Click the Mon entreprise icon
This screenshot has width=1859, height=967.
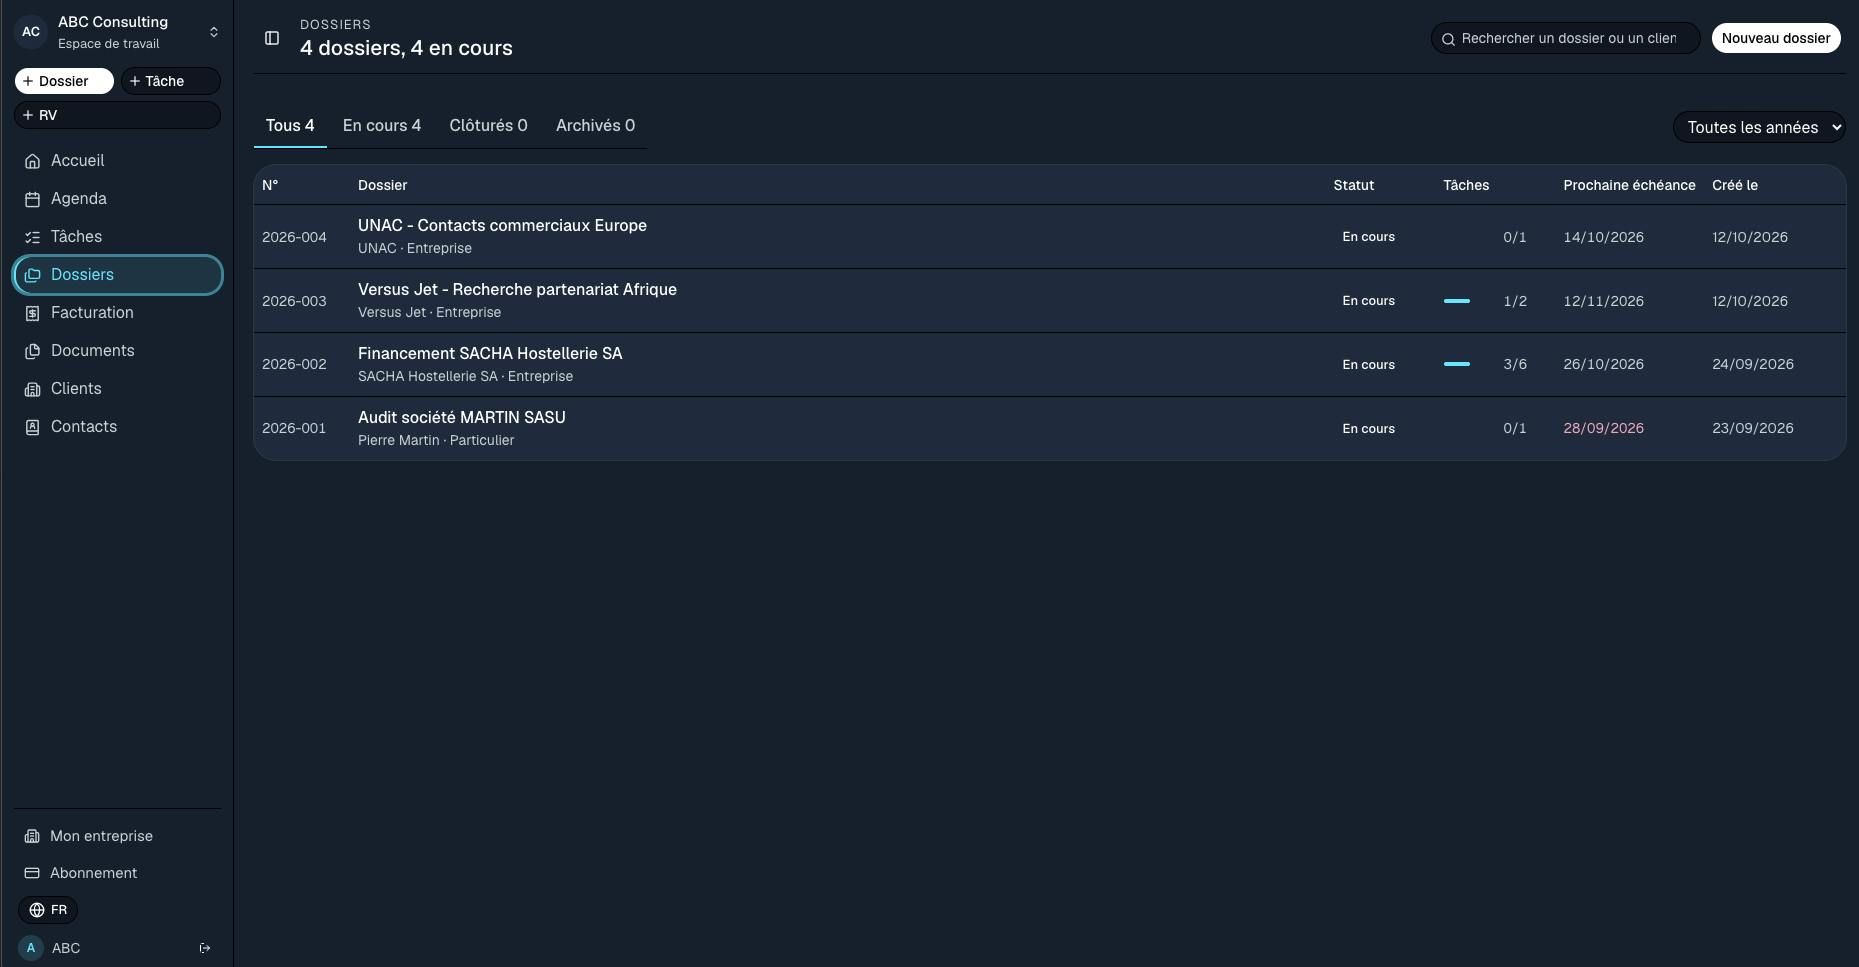click(32, 836)
